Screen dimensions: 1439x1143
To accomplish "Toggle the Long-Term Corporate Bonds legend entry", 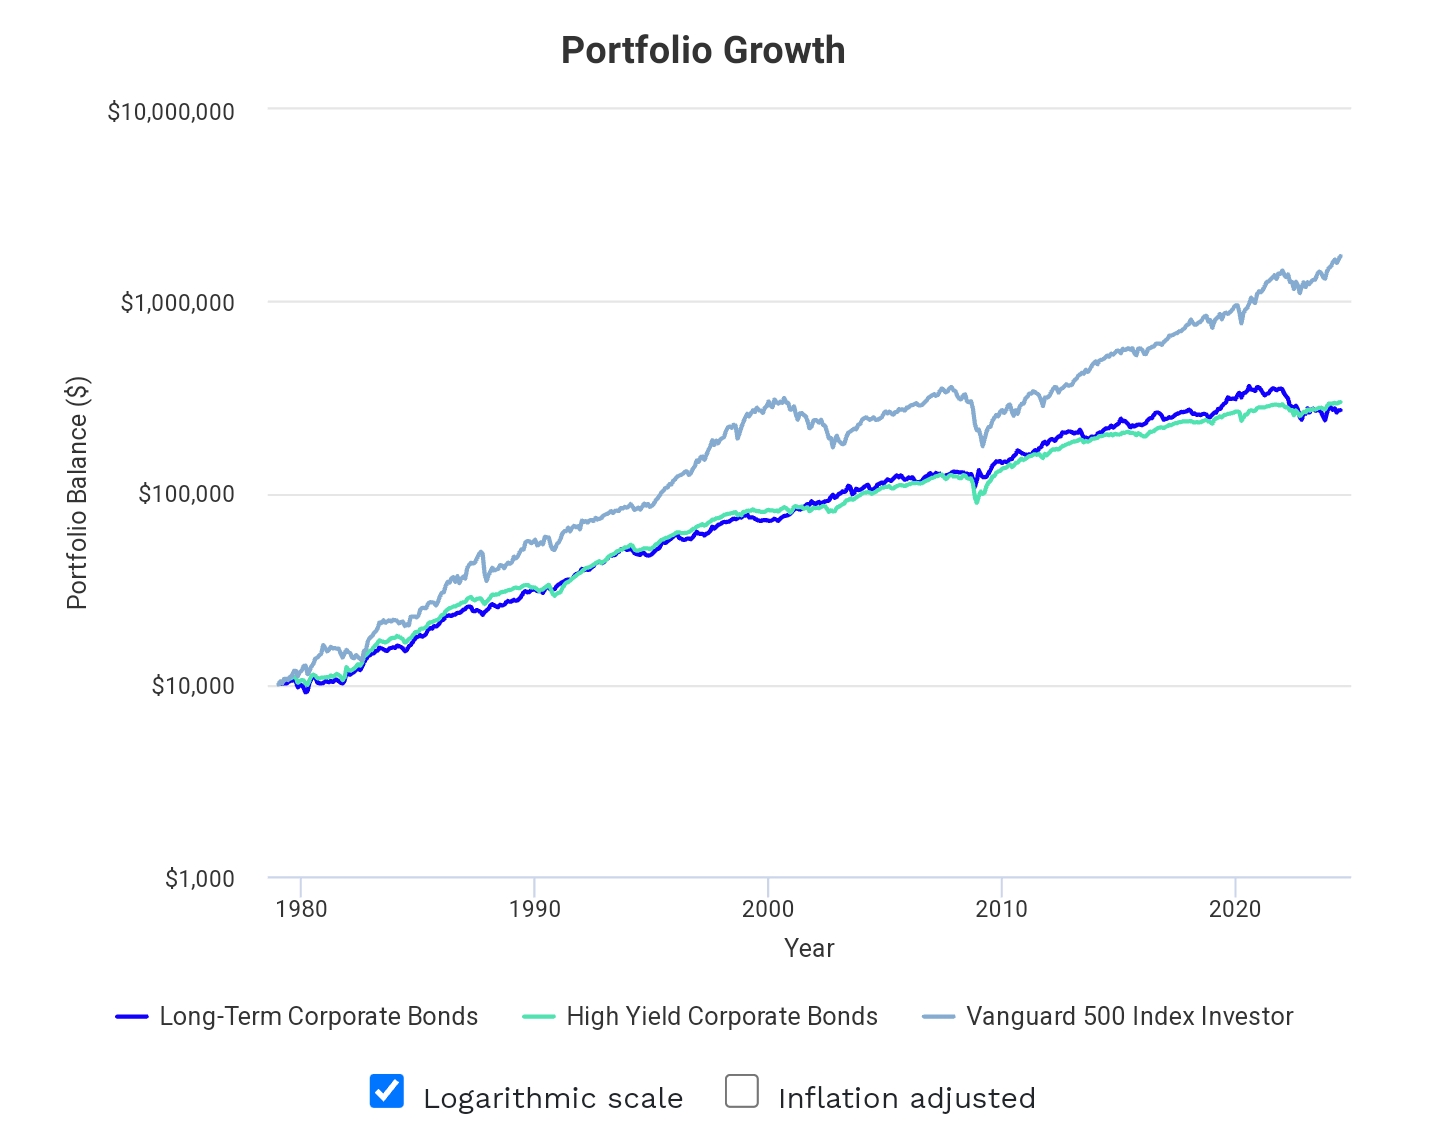I will [319, 1016].
